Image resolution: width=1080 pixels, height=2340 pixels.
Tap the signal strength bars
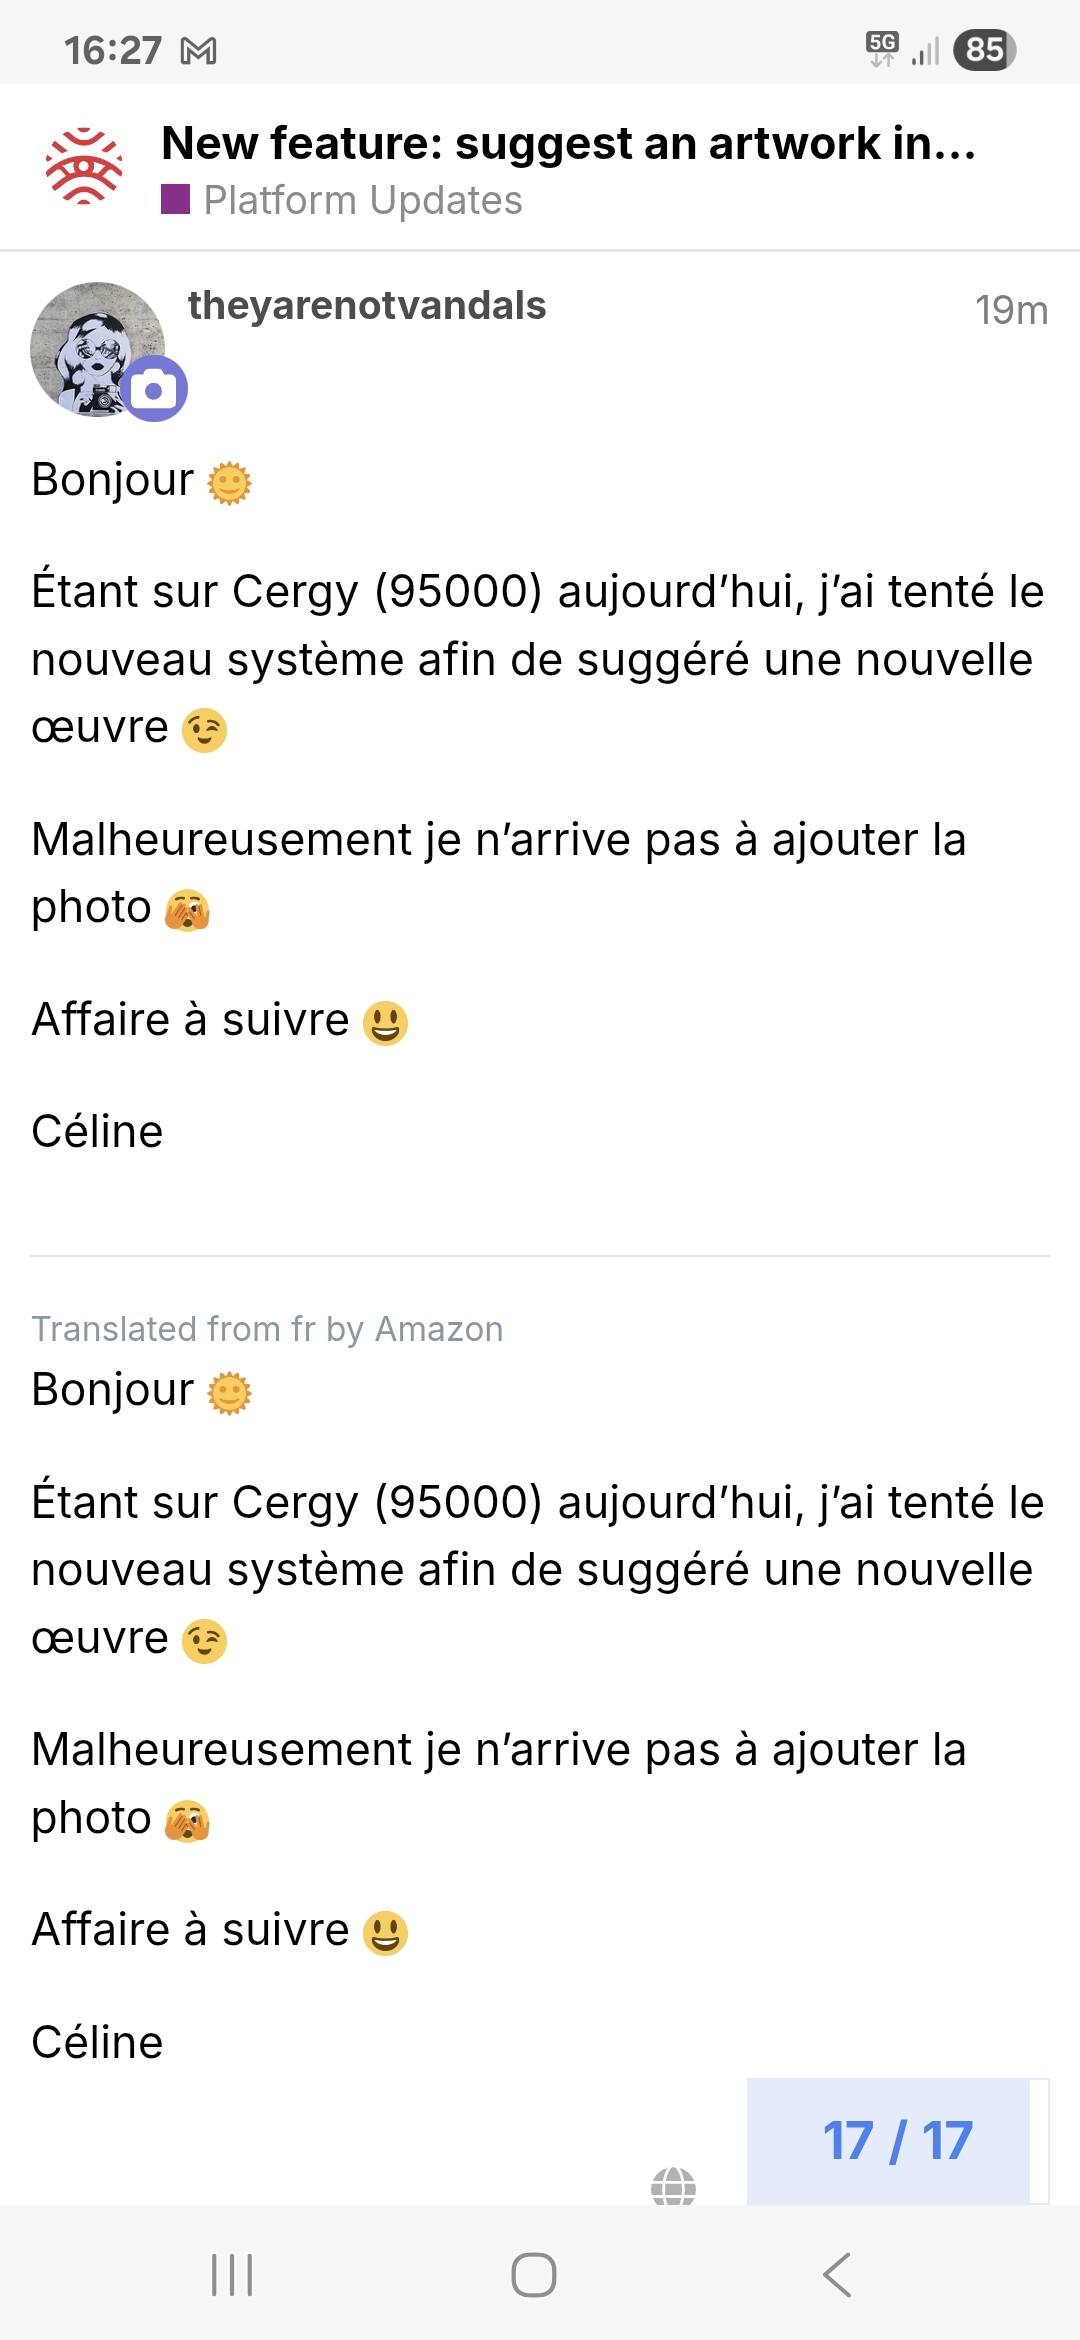point(926,50)
